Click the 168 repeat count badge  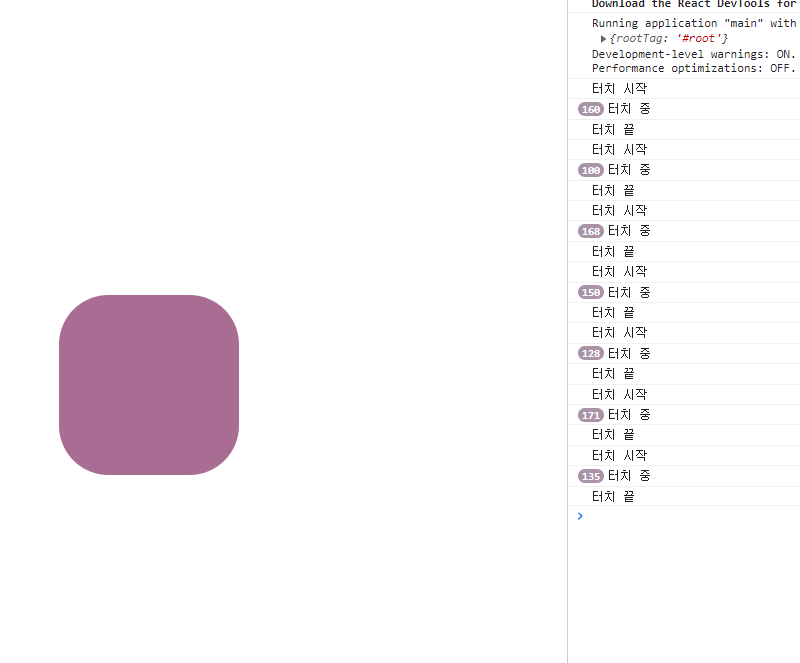[591, 231]
